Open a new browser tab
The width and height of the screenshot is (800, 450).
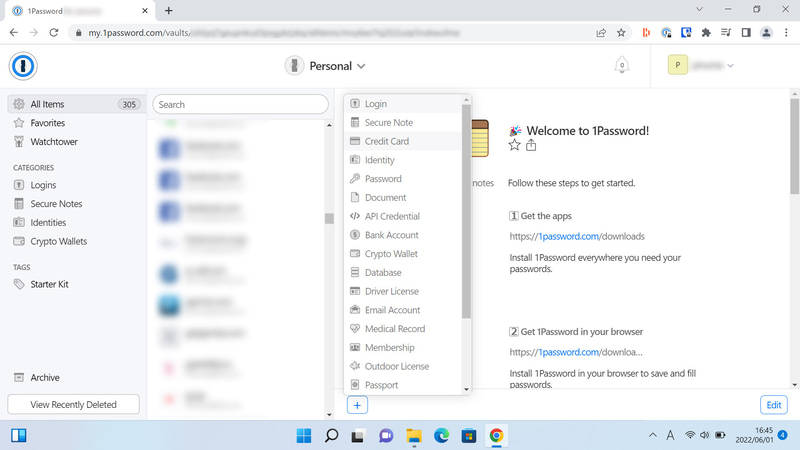coord(169,11)
